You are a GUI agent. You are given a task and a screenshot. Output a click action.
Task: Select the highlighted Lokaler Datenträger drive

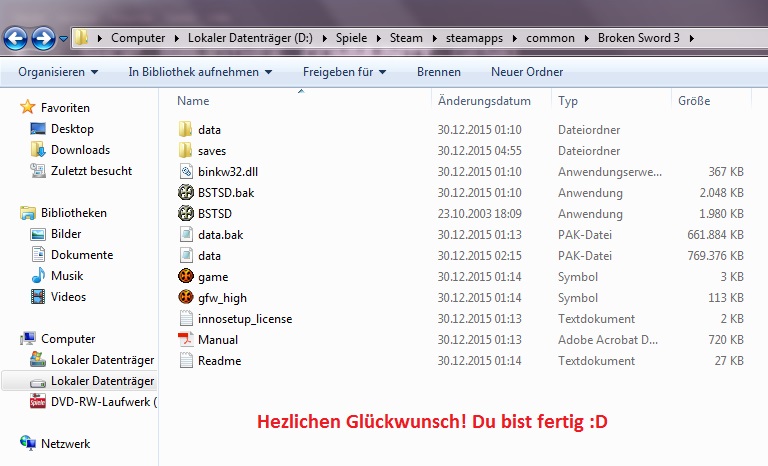79,381
